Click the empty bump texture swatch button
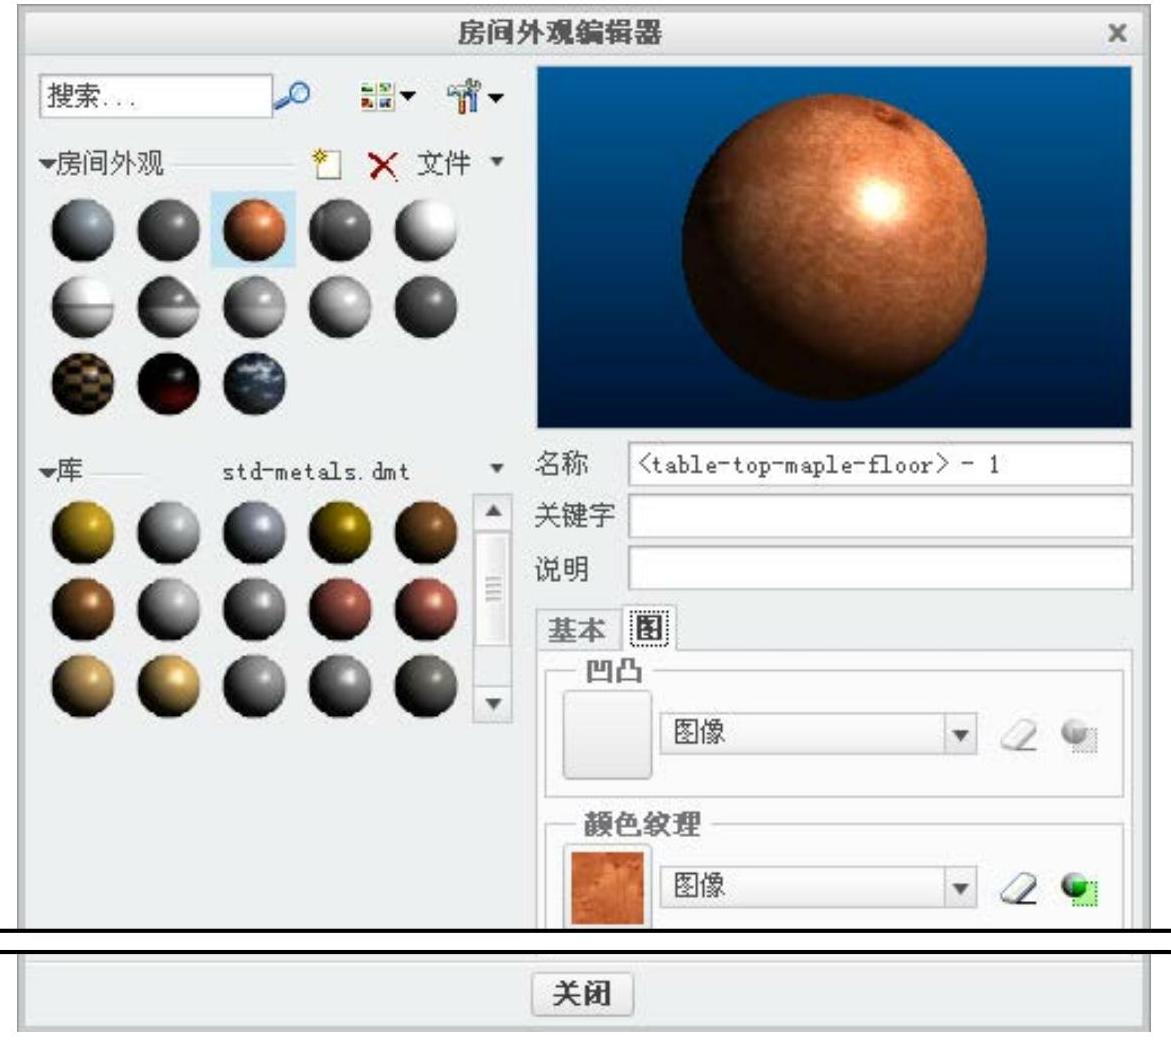This screenshot has width=1171, height=1054. pos(607,734)
